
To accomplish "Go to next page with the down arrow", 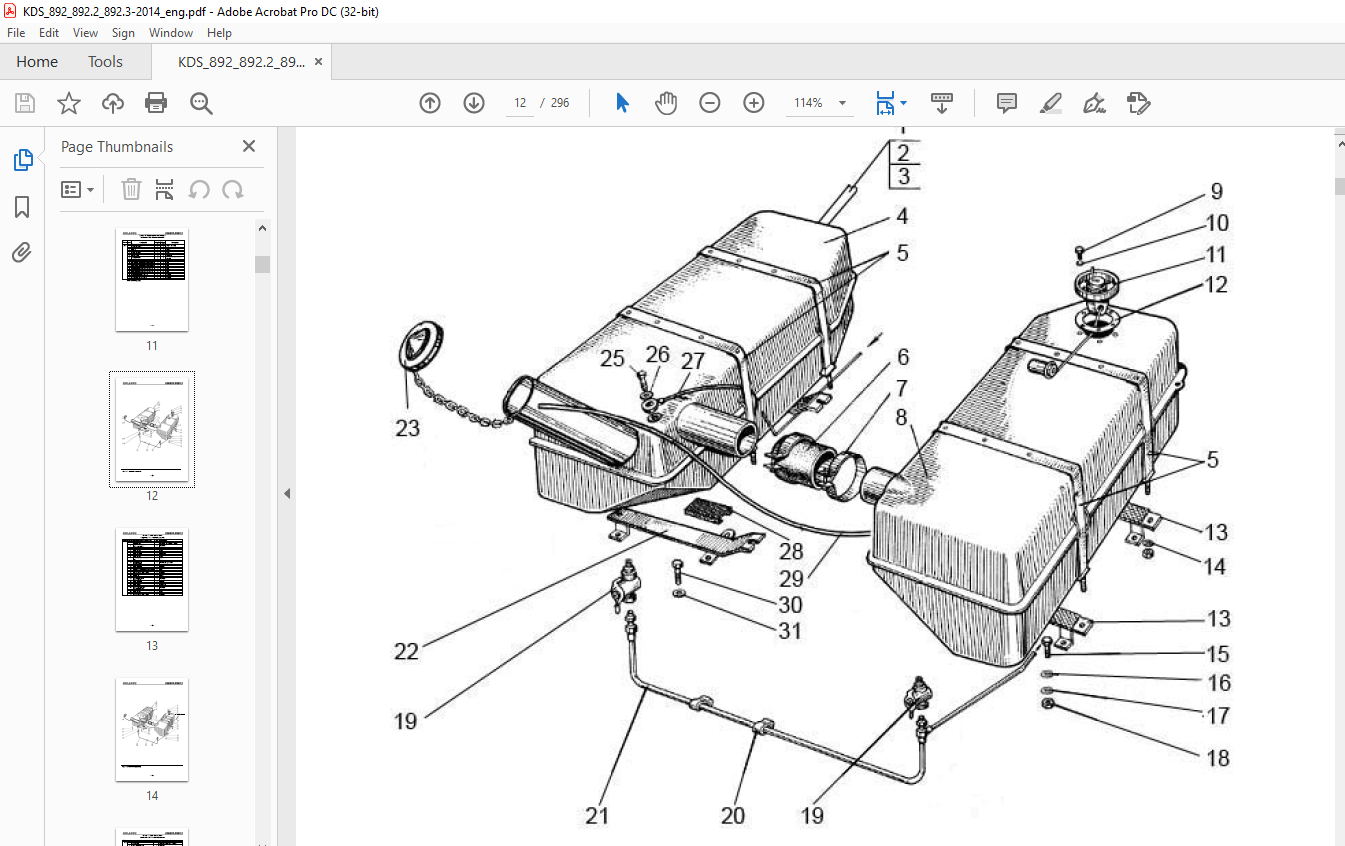I will tap(474, 103).
